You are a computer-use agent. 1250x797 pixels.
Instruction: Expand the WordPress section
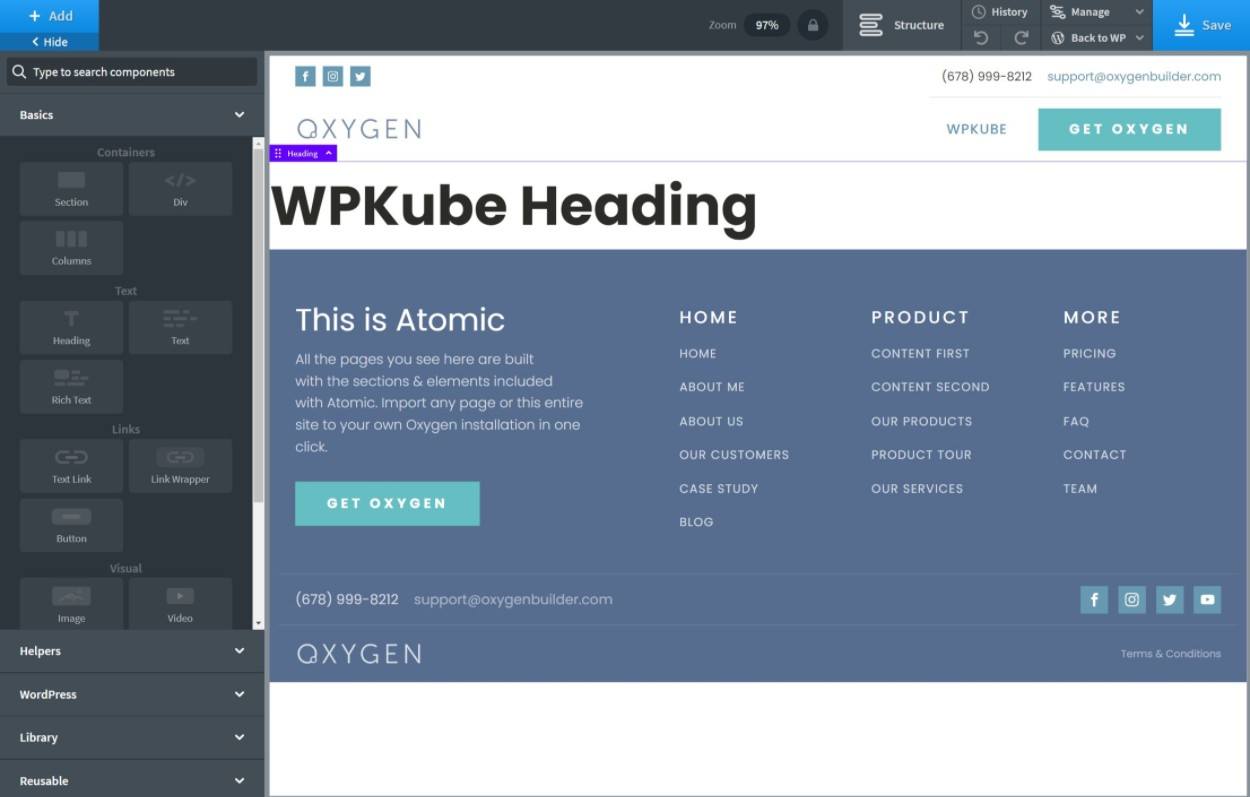(x=132, y=694)
